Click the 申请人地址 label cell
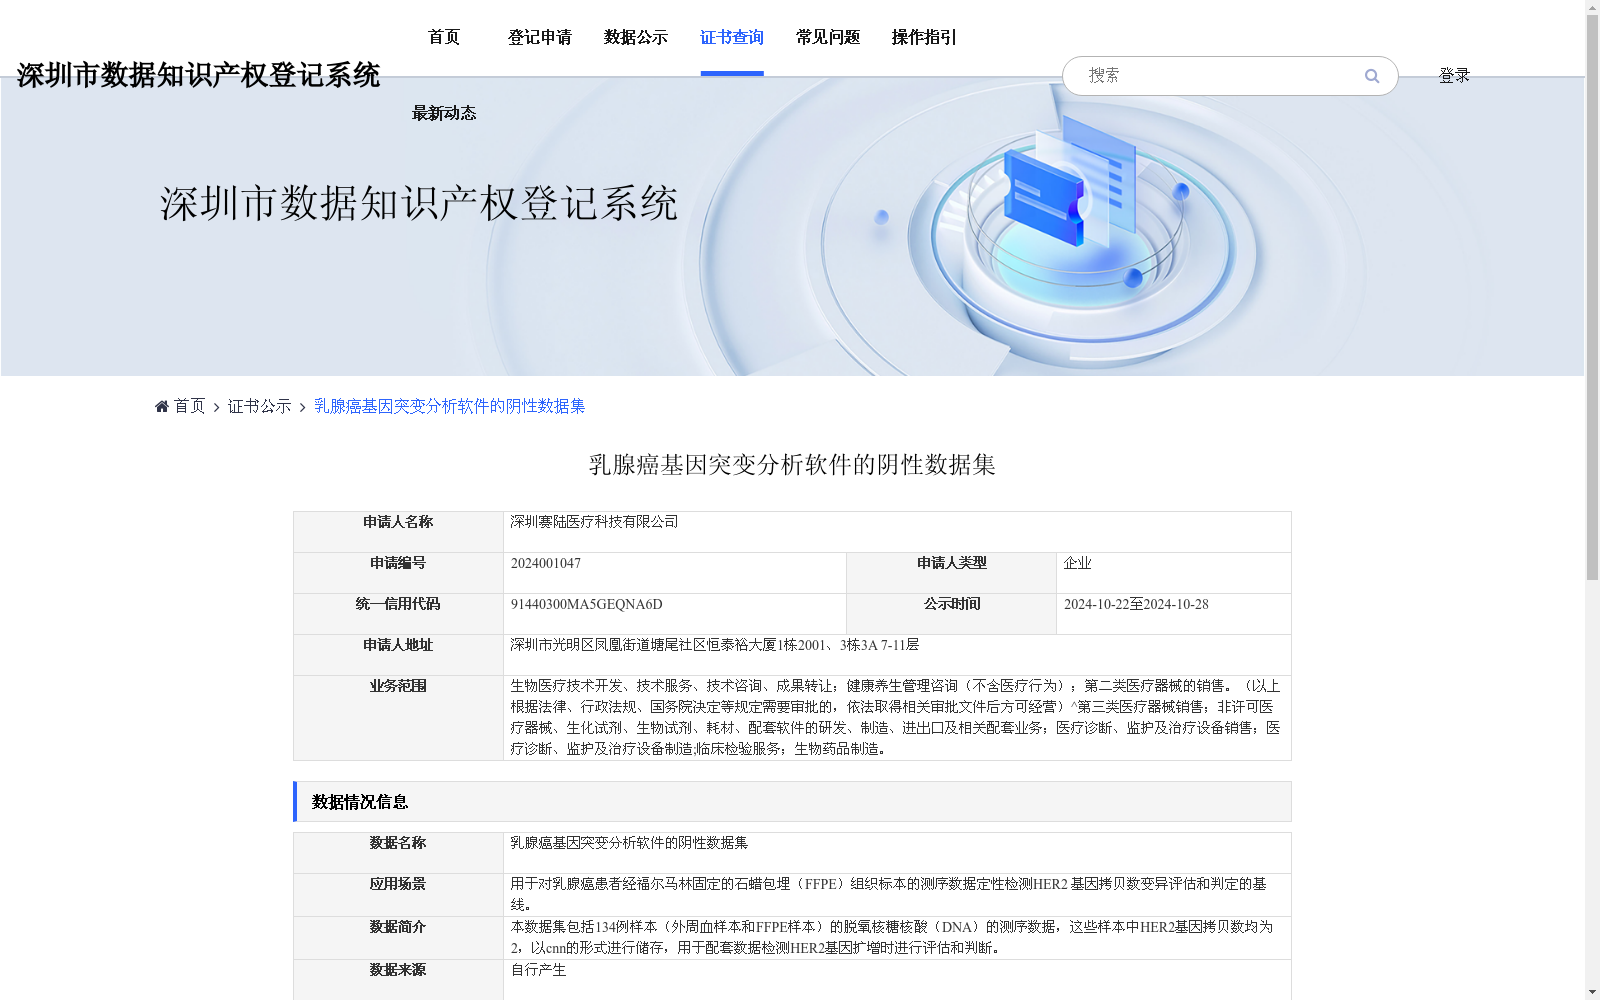Viewport: 1600px width, 1000px height. [398, 655]
